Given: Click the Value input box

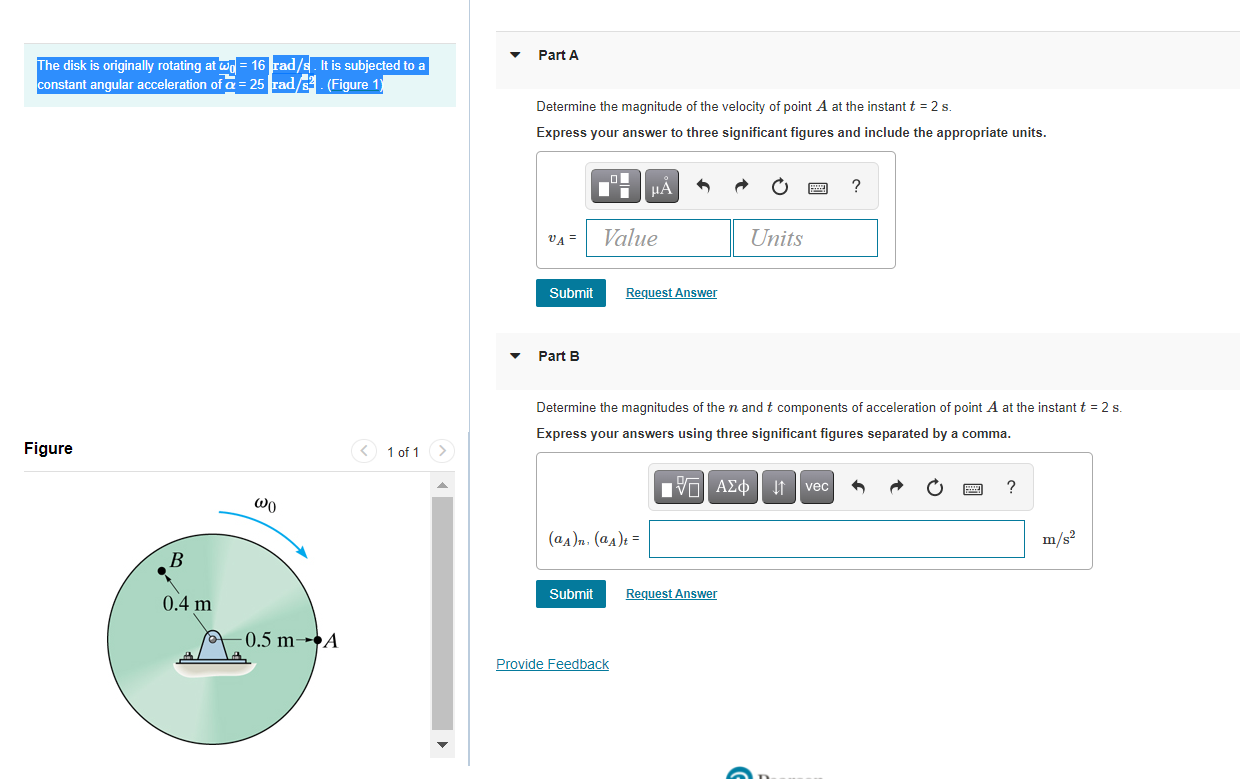Looking at the screenshot, I should [658, 238].
